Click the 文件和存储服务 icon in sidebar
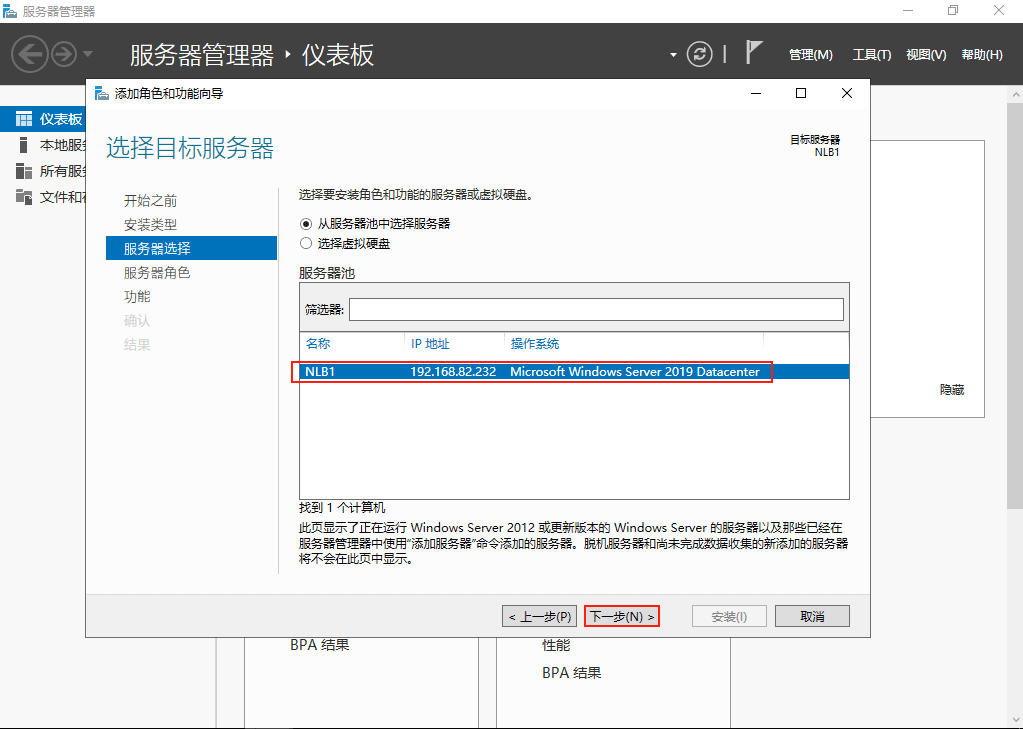This screenshot has width=1023, height=729. click(x=24, y=196)
